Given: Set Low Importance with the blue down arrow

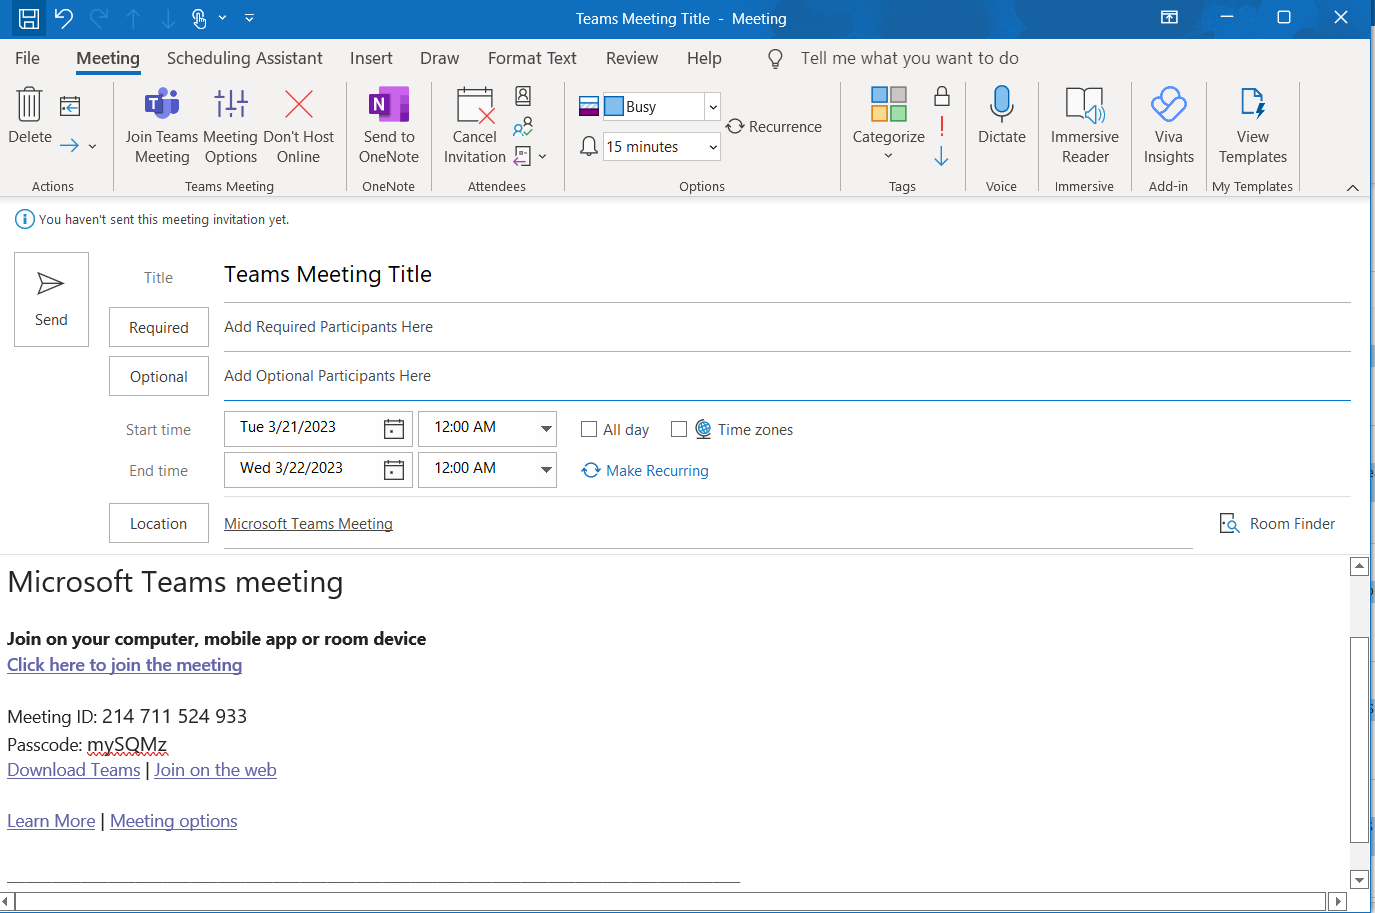Looking at the screenshot, I should [x=942, y=157].
